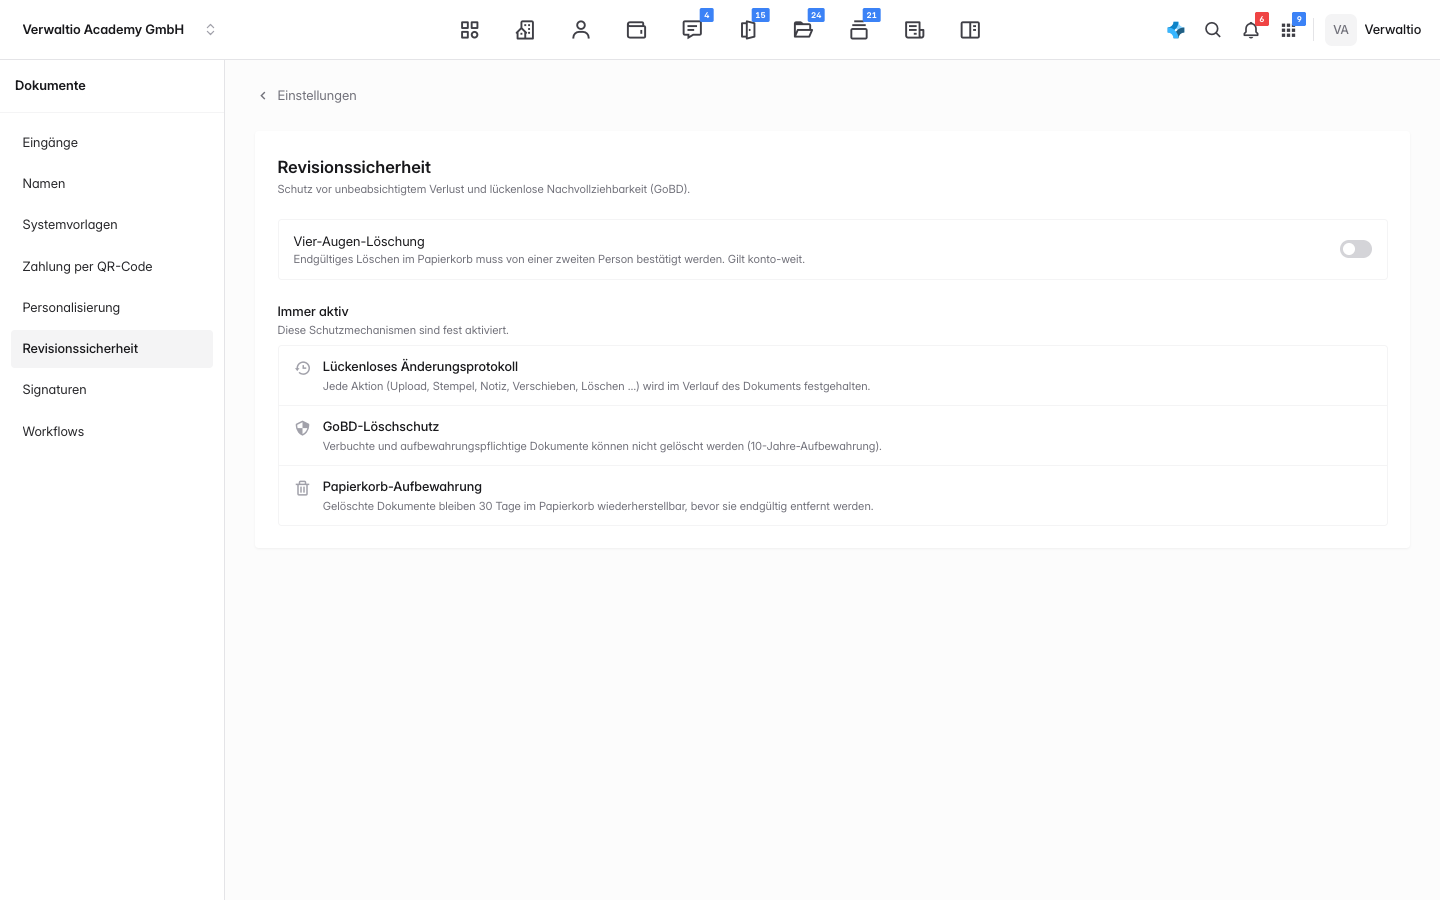Click the Einstellungen back link
This screenshot has width=1440, height=900.
pos(316,96)
